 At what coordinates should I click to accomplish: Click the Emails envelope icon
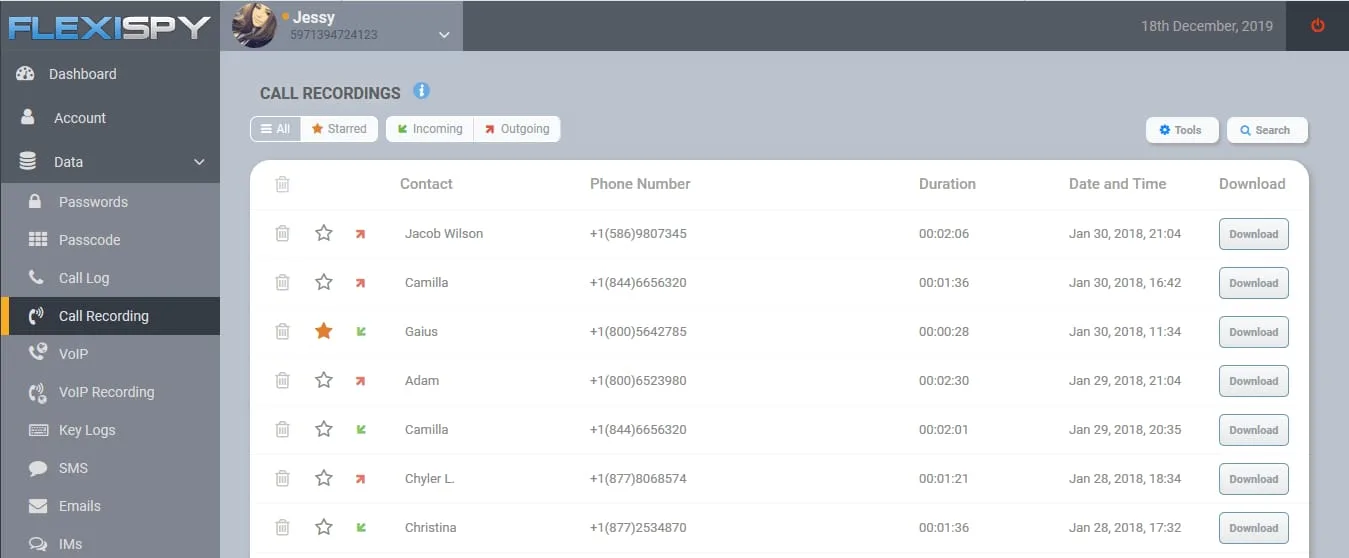[38, 506]
